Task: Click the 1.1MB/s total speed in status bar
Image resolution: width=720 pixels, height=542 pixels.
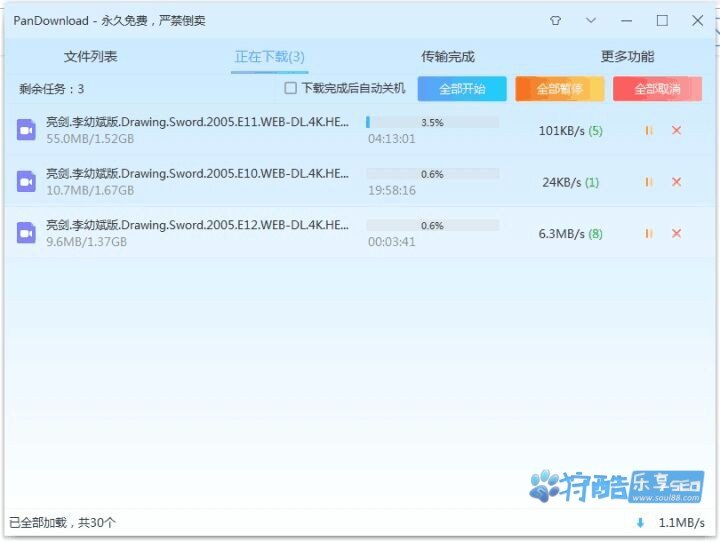Action: [x=681, y=523]
